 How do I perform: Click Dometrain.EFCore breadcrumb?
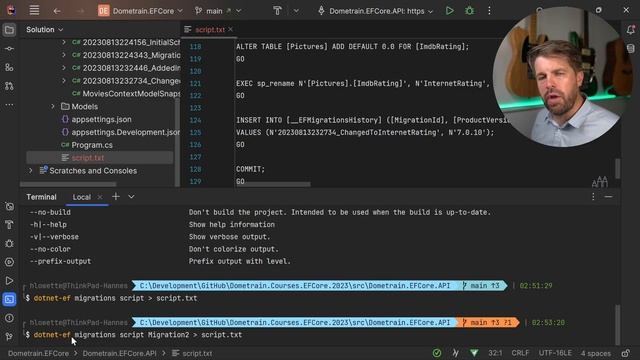pyautogui.click(x=38, y=353)
